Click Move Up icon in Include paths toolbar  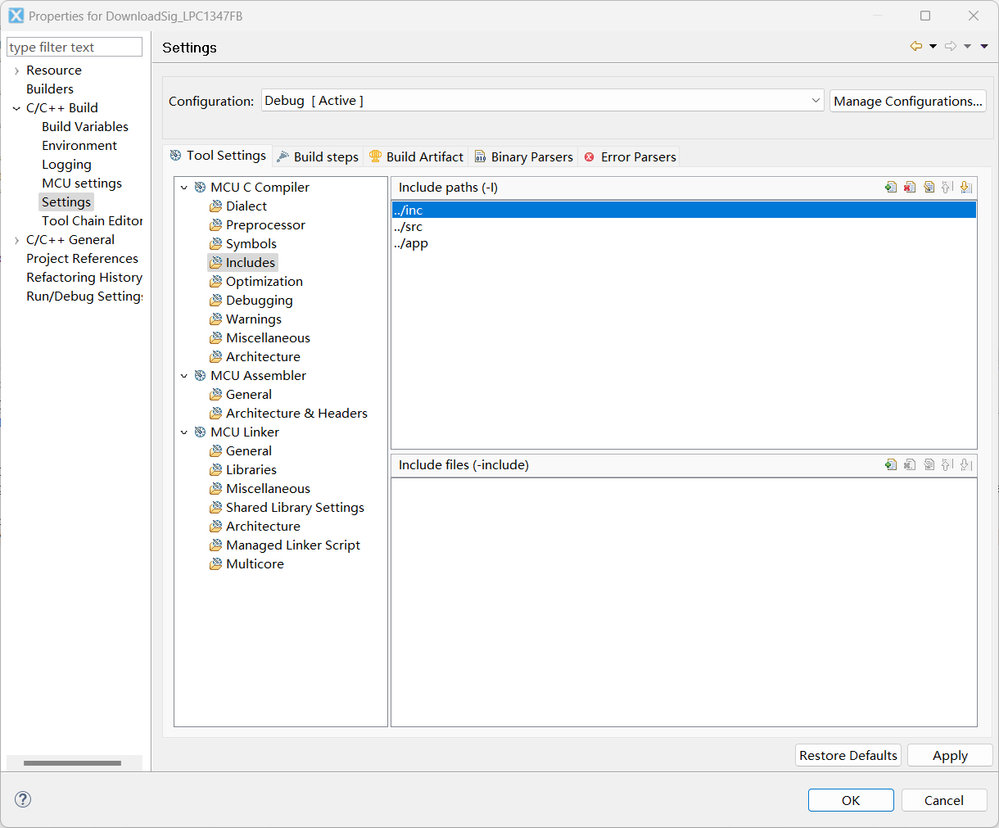pos(947,187)
